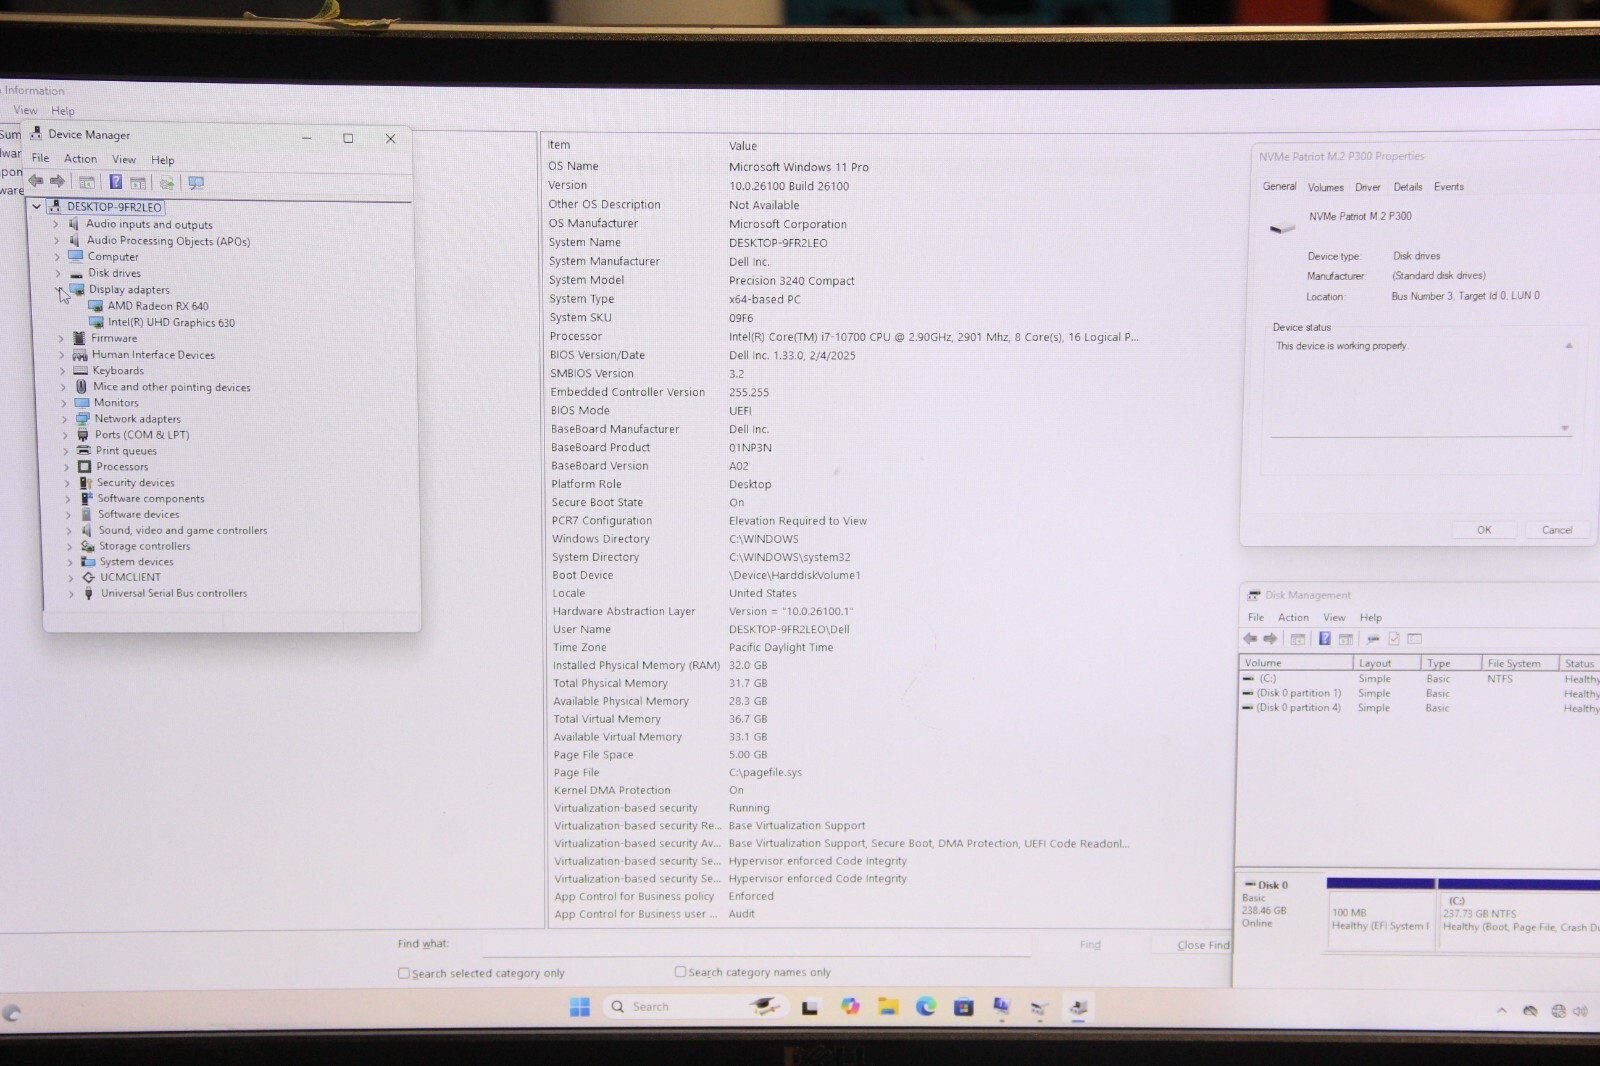The height and width of the screenshot is (1066, 1600).
Task: Expand the Processors node
Action: [66, 467]
